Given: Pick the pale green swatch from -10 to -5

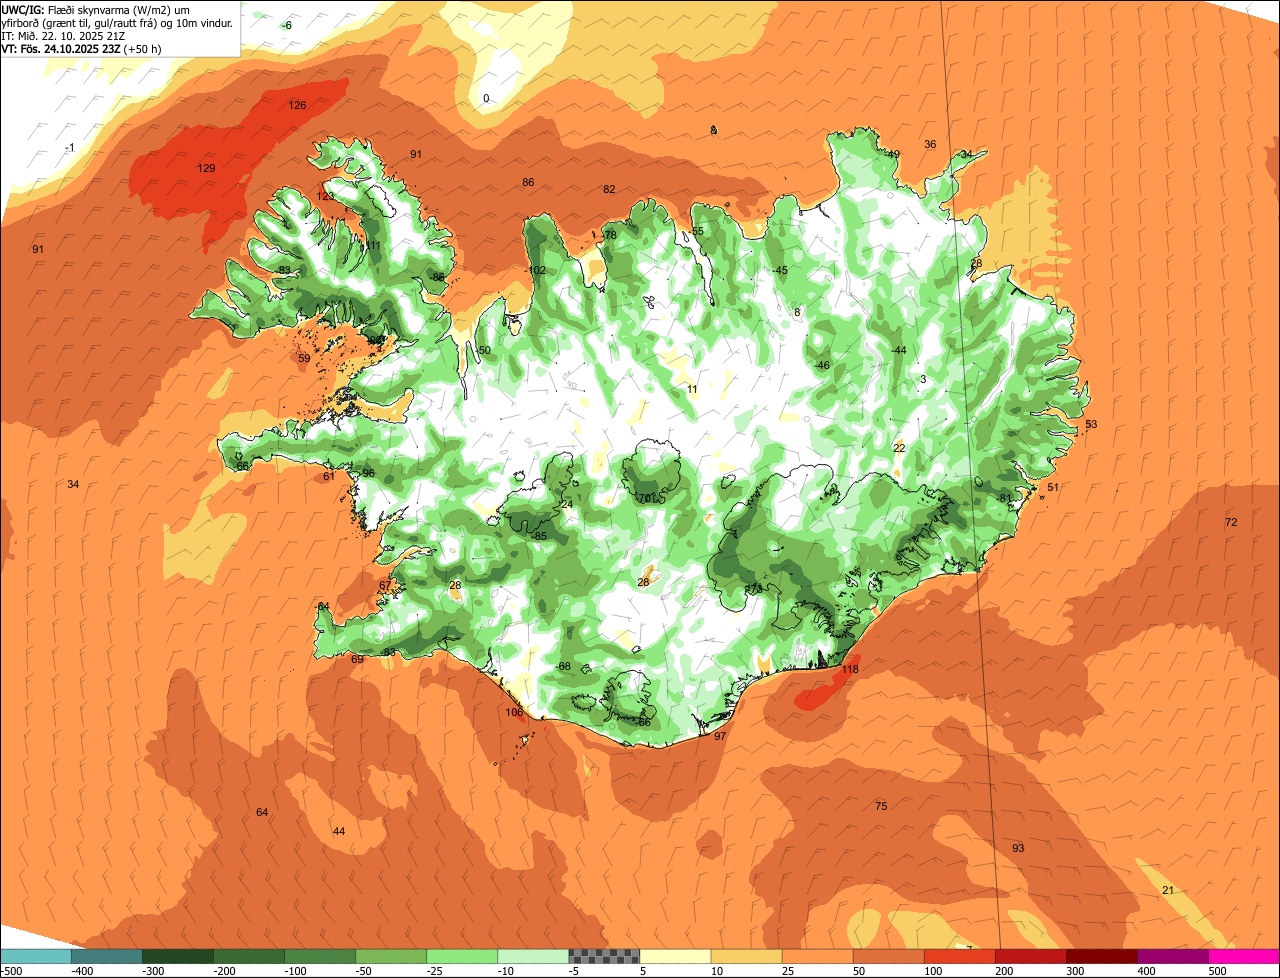Looking at the screenshot, I should [x=533, y=956].
